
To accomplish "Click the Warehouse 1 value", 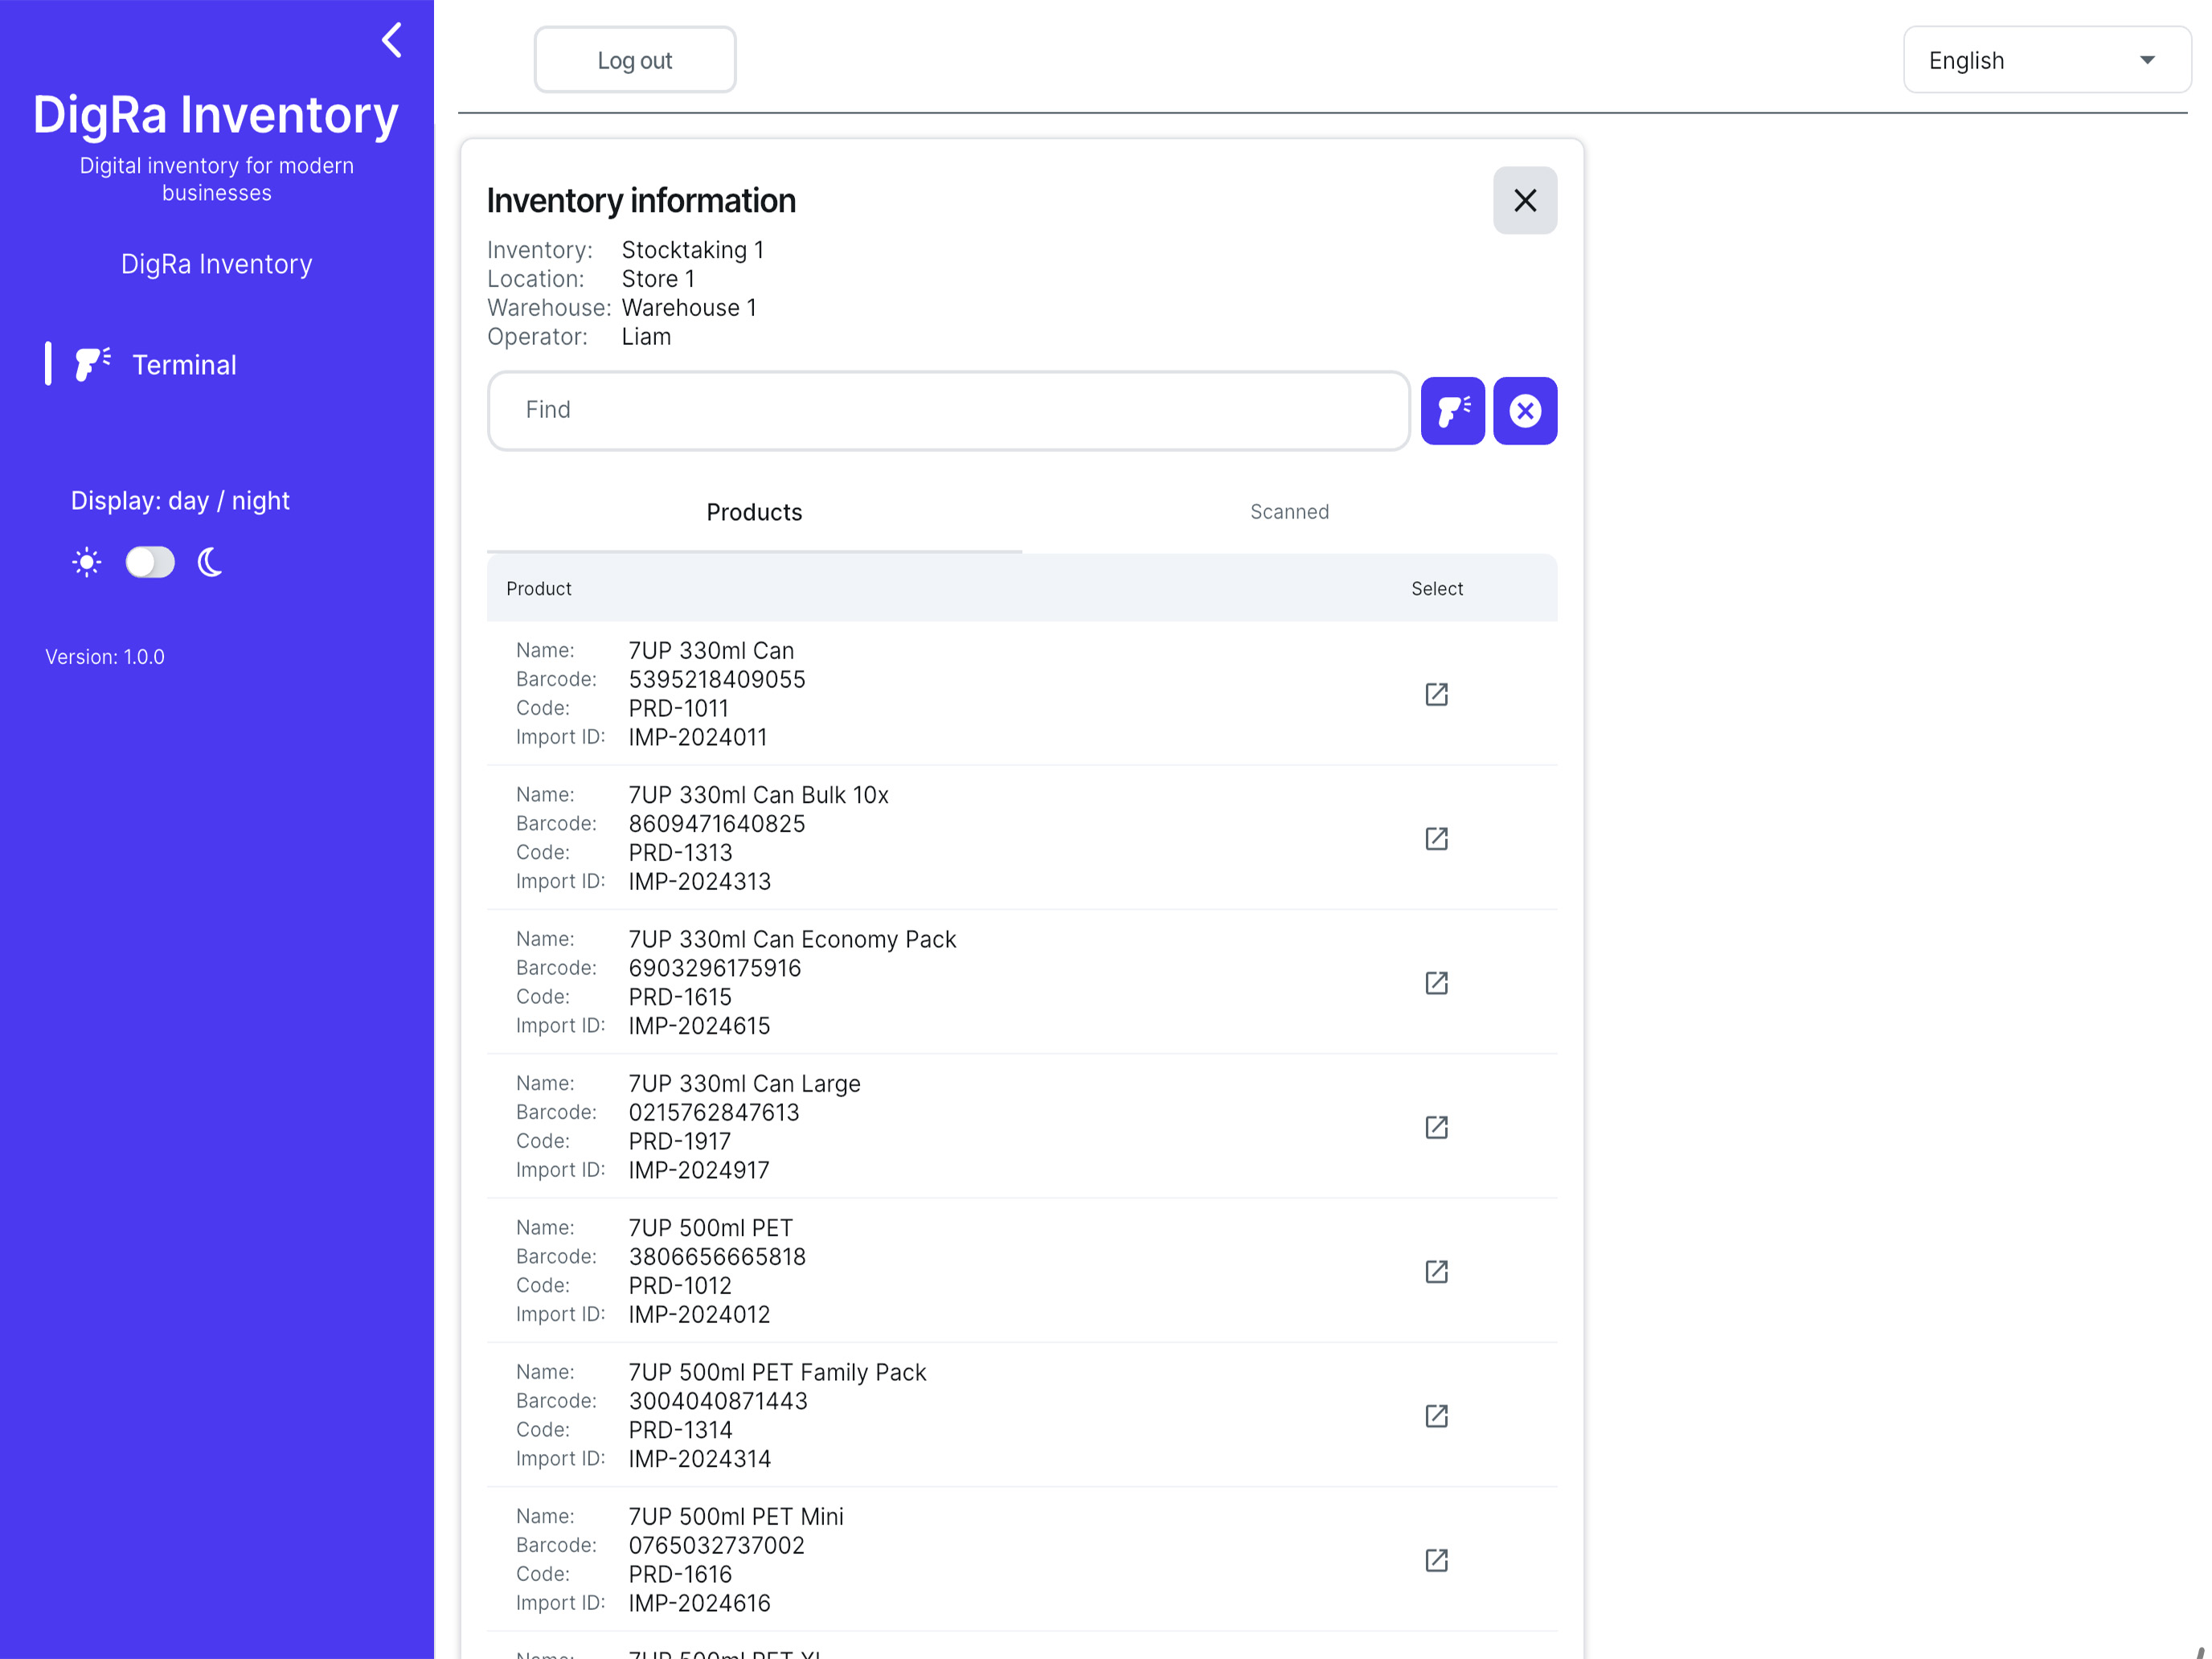I will pyautogui.click(x=689, y=308).
